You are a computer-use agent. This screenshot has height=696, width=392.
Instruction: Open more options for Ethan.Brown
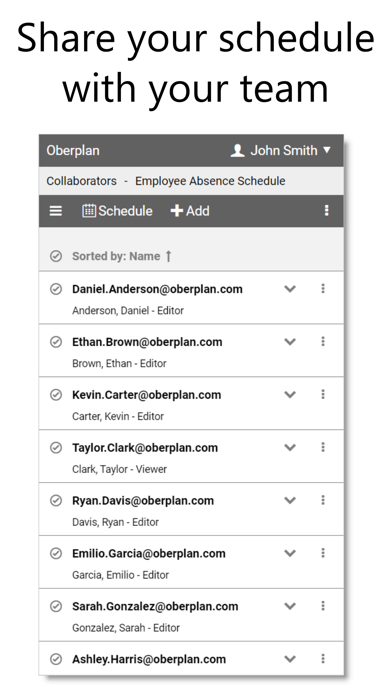[x=323, y=341]
